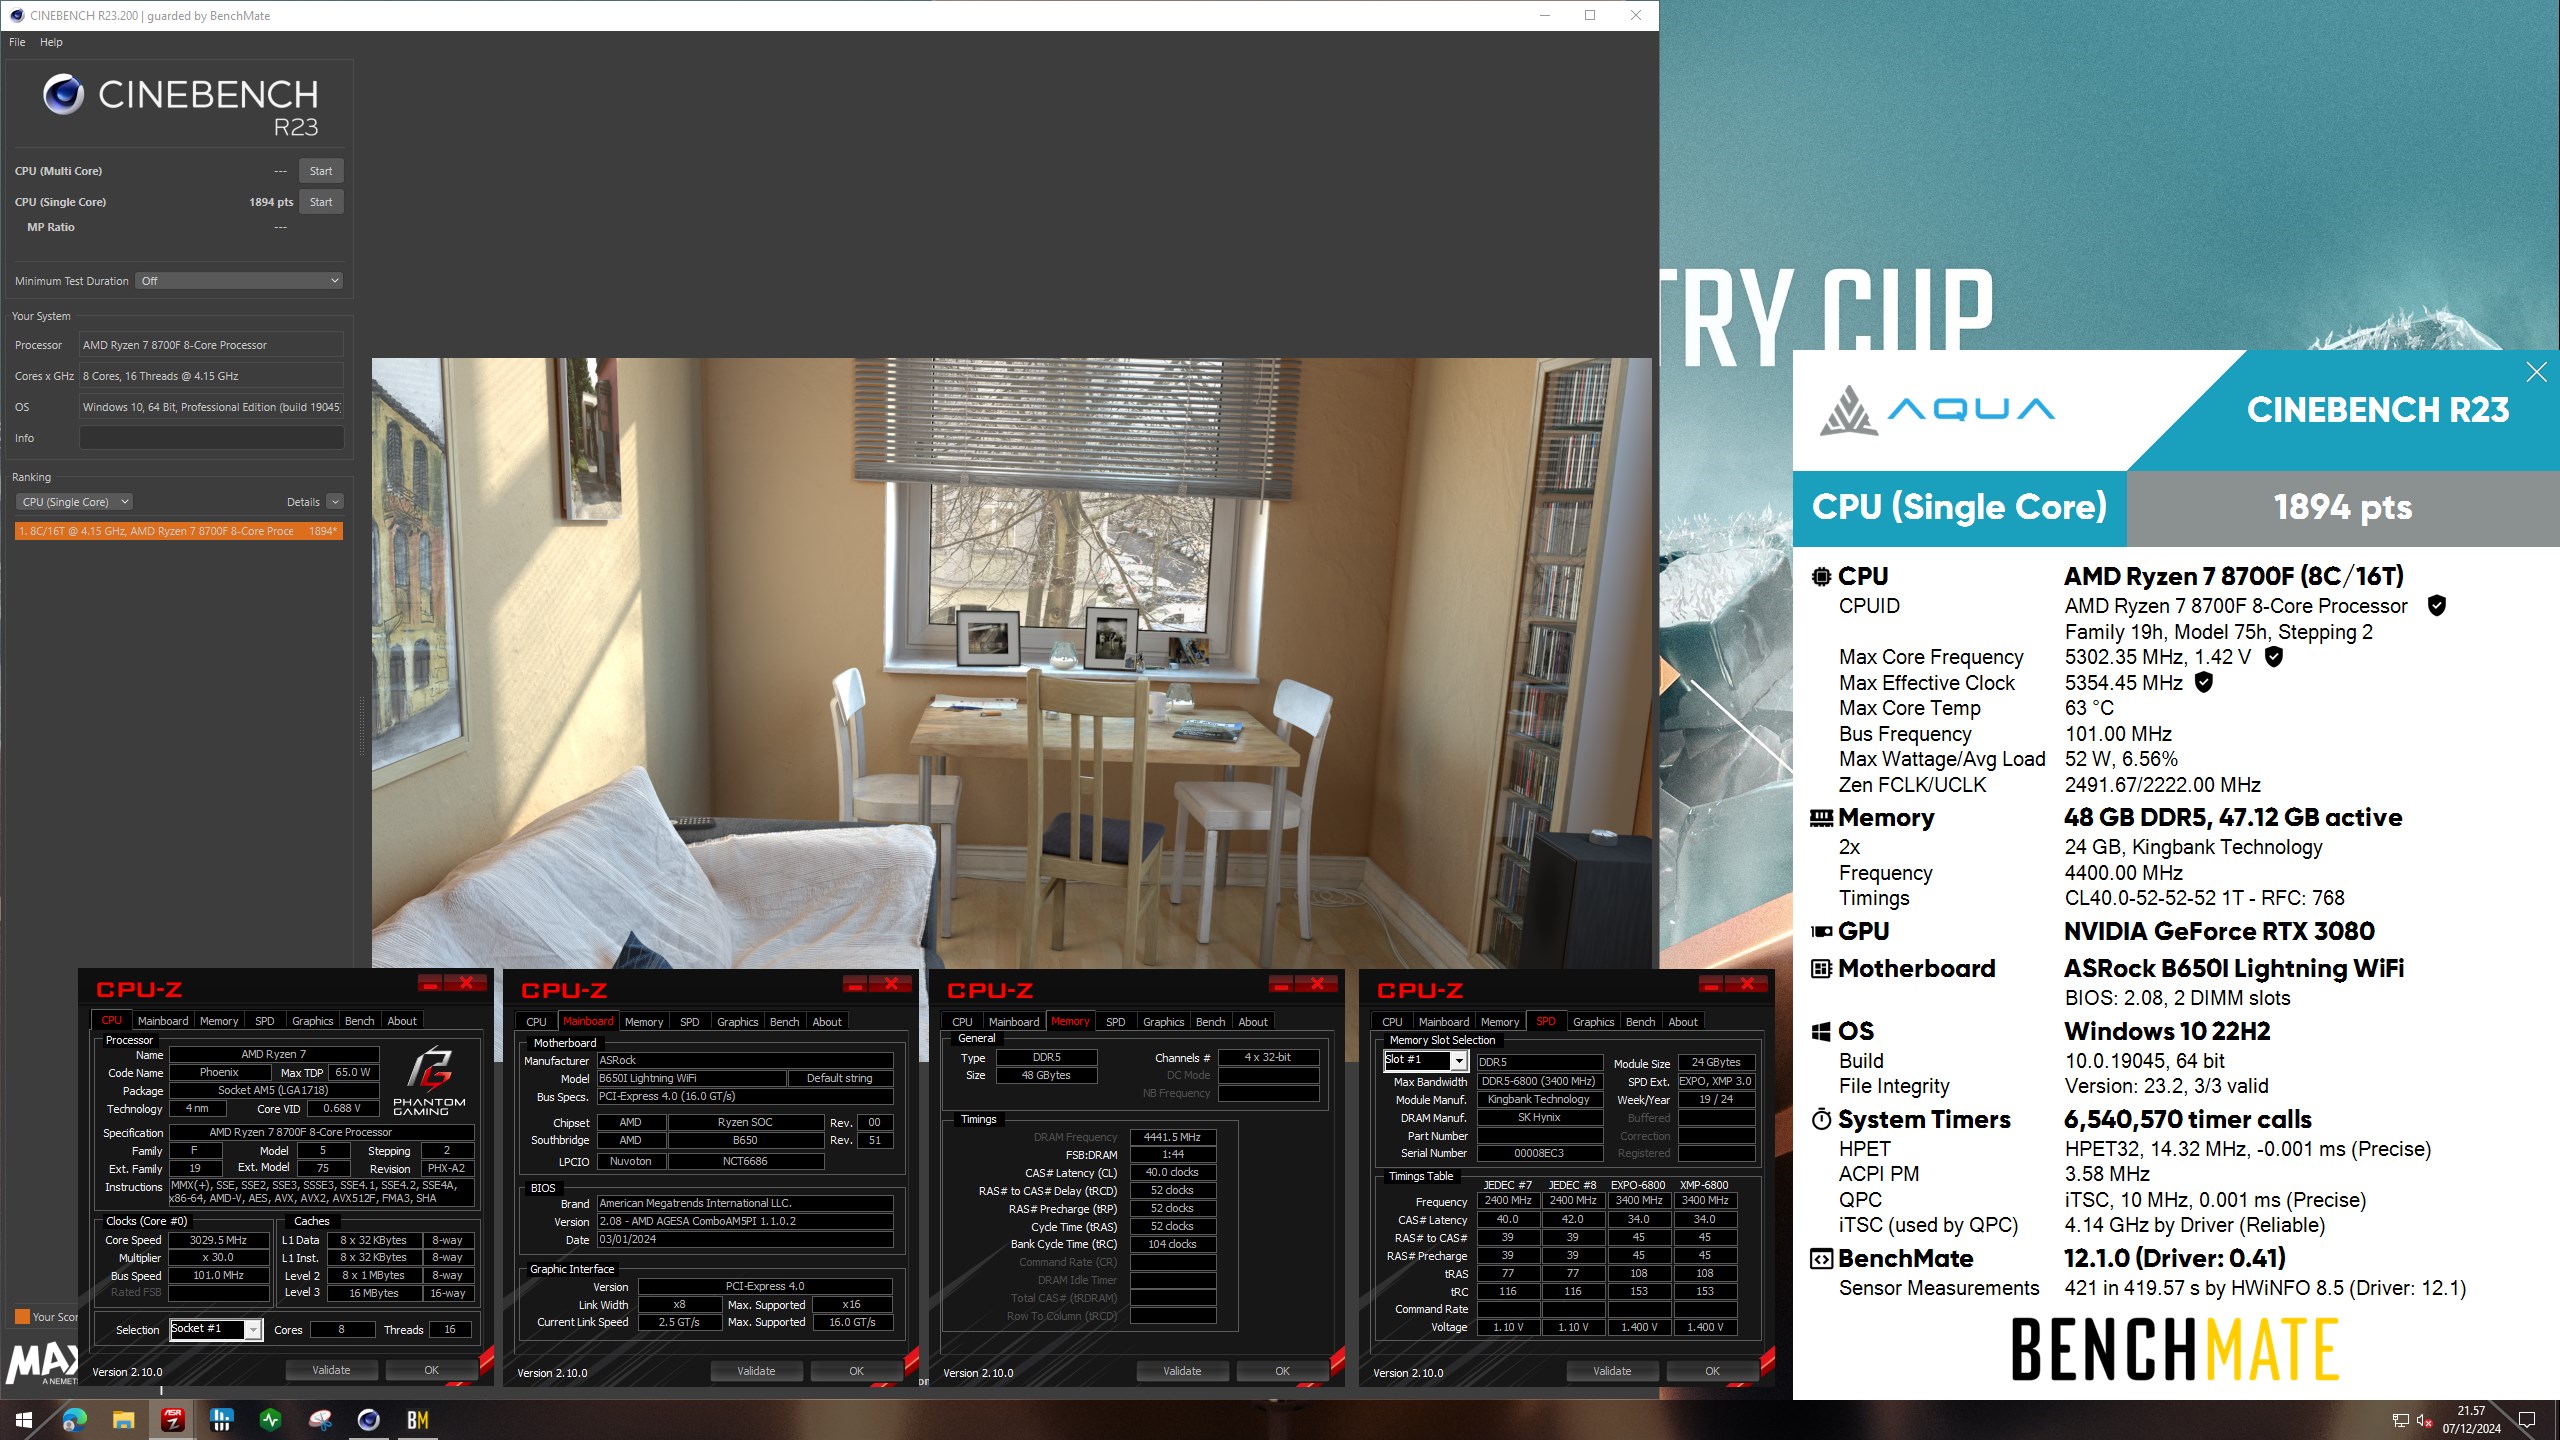Click Validate in the CPU-tab CPU-Z window
The width and height of the screenshot is (2560, 1440).
(x=331, y=1371)
